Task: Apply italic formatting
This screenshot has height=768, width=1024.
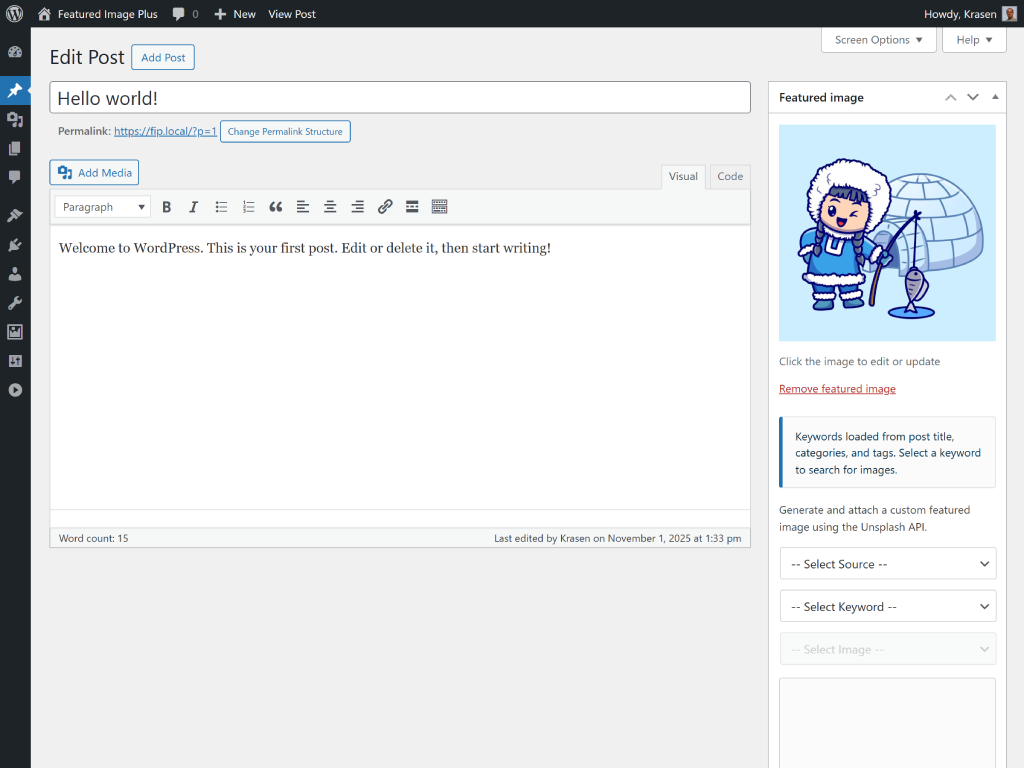Action: click(193, 207)
